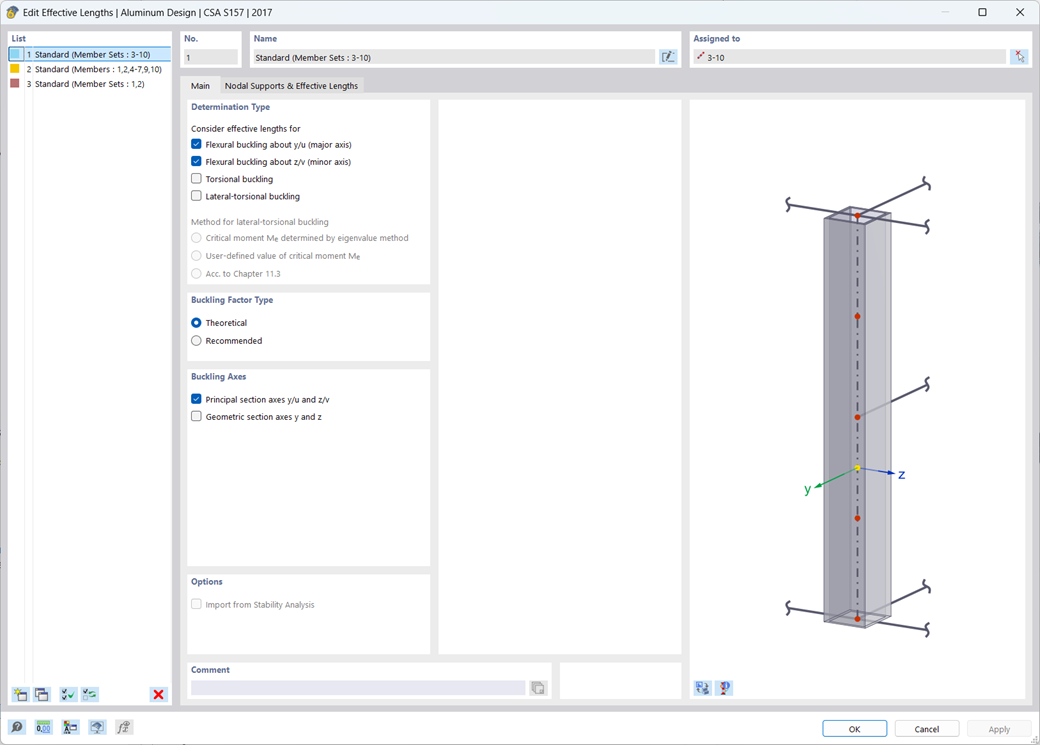
Task: Uncheck Flexural buckling about y/u major axis
Action: (x=196, y=144)
